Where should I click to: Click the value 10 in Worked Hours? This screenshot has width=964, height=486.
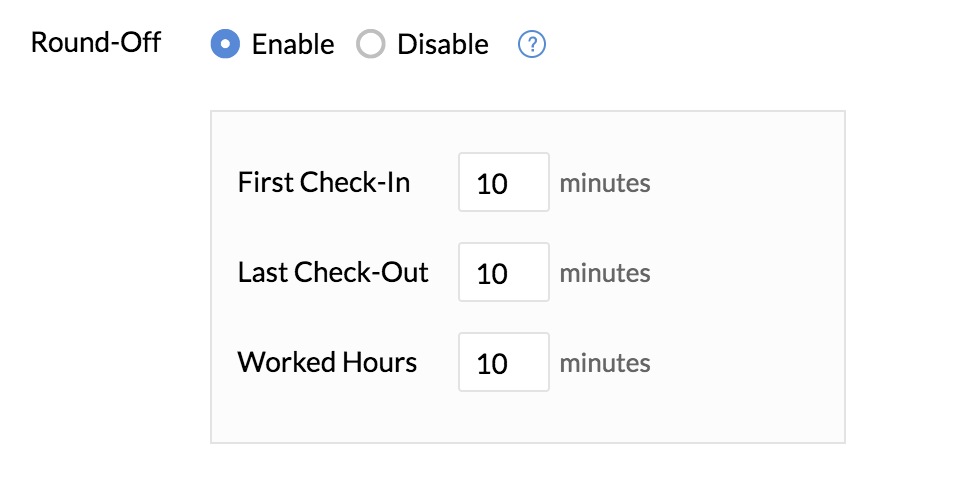(492, 364)
